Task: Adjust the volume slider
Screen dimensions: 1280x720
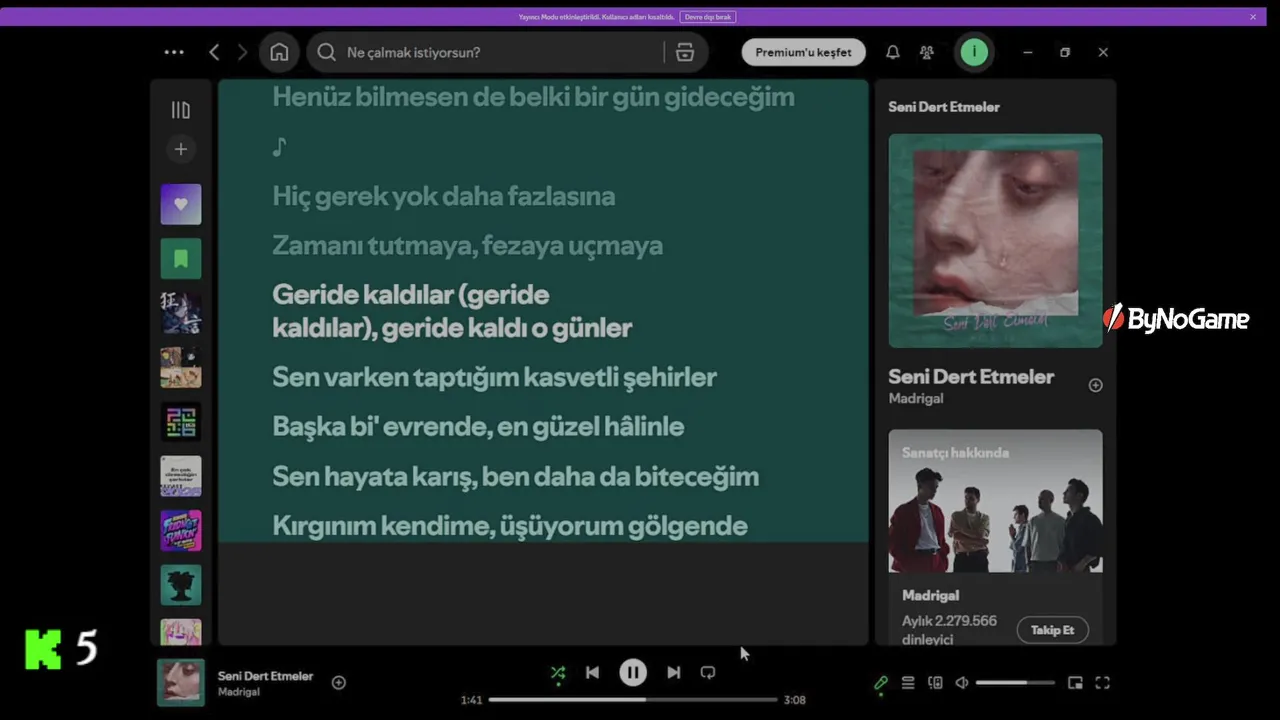Action: [x=1015, y=683]
